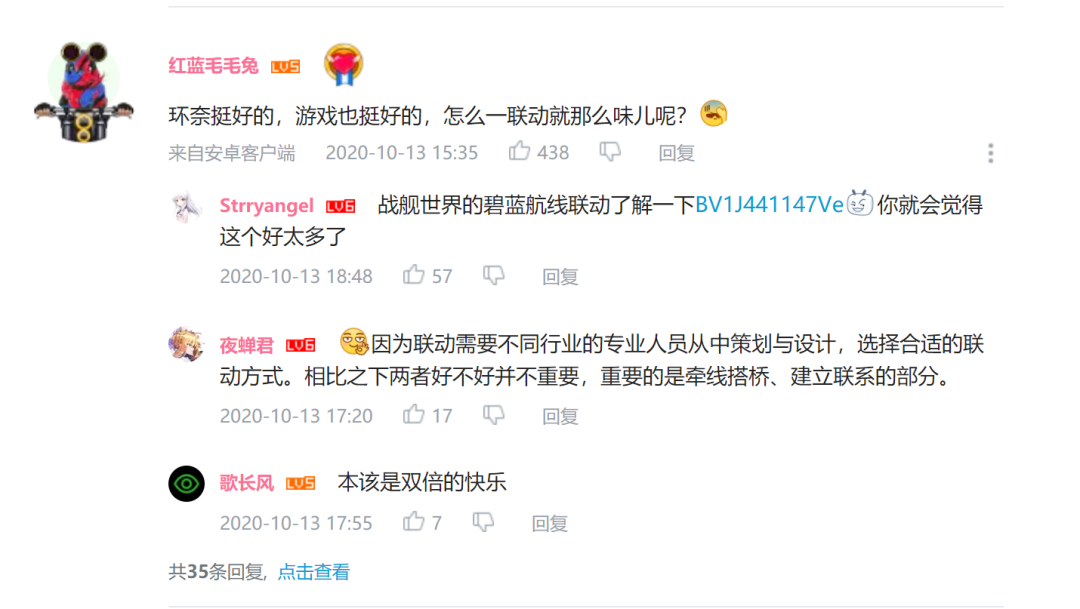Dislike Strryangel's reply

tap(493, 276)
